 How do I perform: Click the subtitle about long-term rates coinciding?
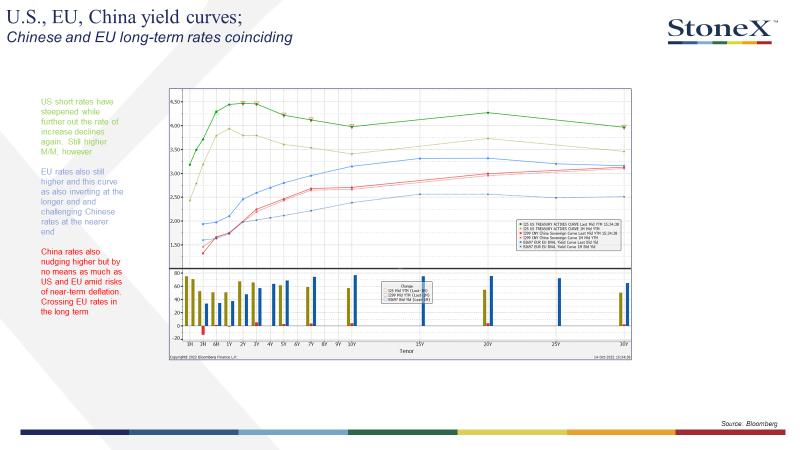pos(149,37)
